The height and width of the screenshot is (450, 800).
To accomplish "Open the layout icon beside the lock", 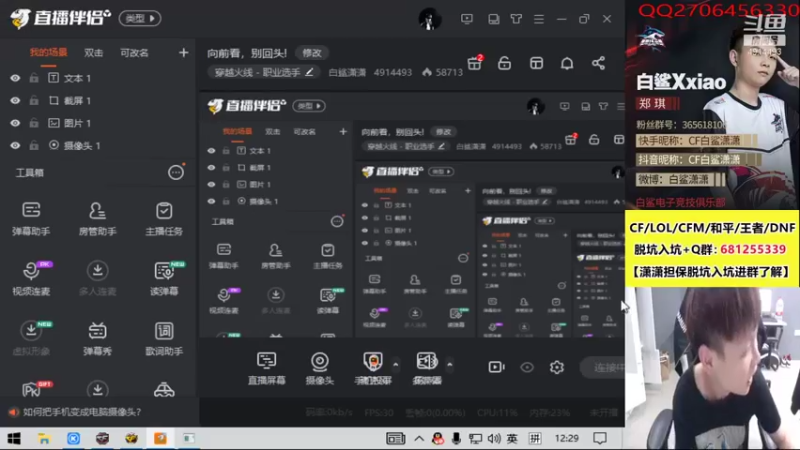I will pos(536,63).
